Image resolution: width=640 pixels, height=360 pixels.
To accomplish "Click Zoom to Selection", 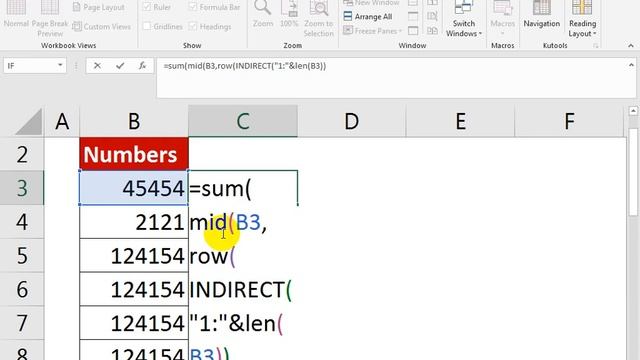I will 318,19.
